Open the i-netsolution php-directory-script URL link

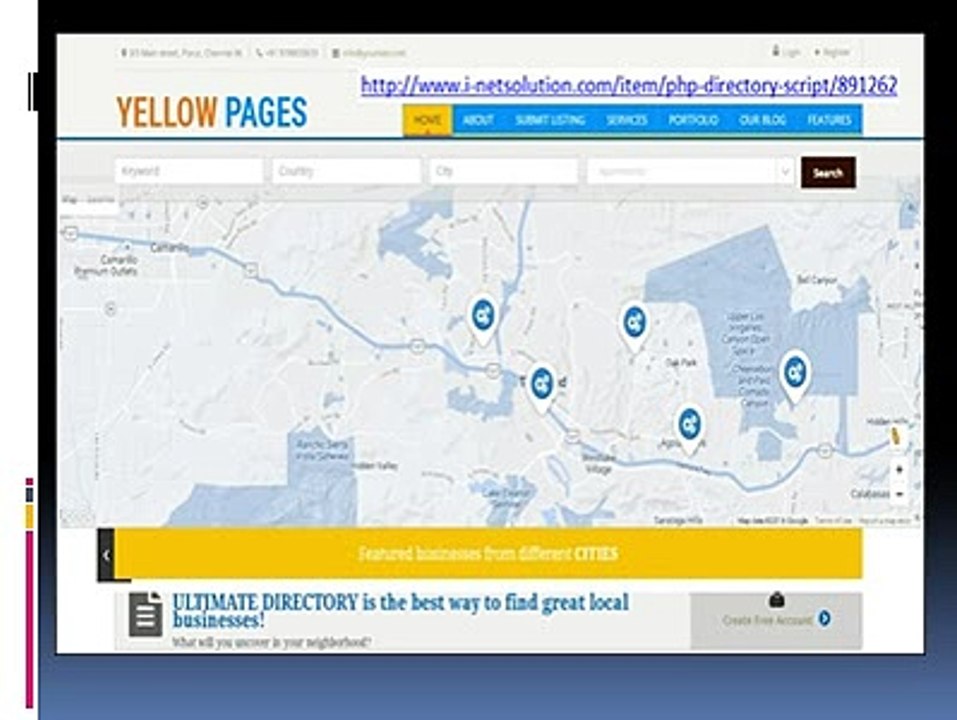point(629,85)
